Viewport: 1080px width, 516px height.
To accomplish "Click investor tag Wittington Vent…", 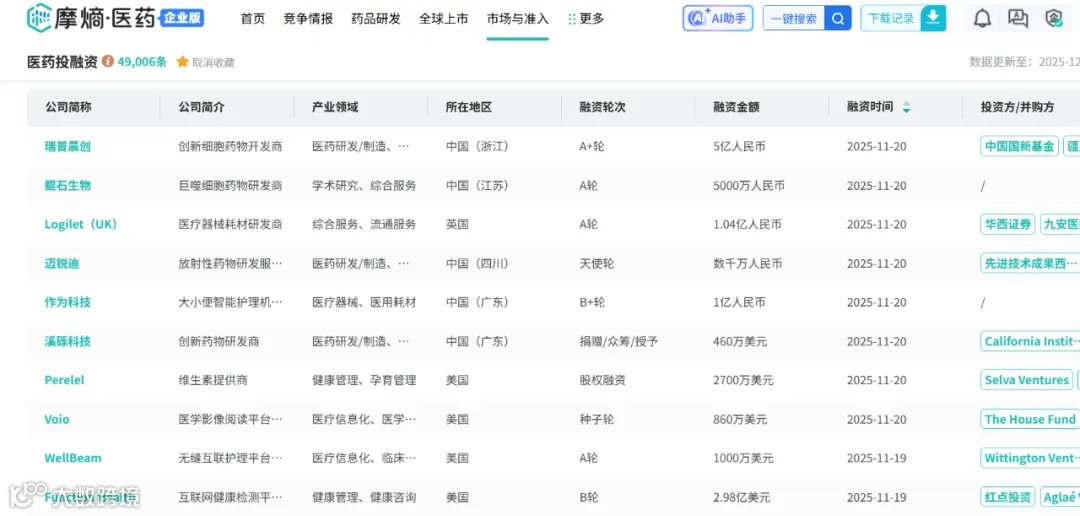I will 1030,458.
